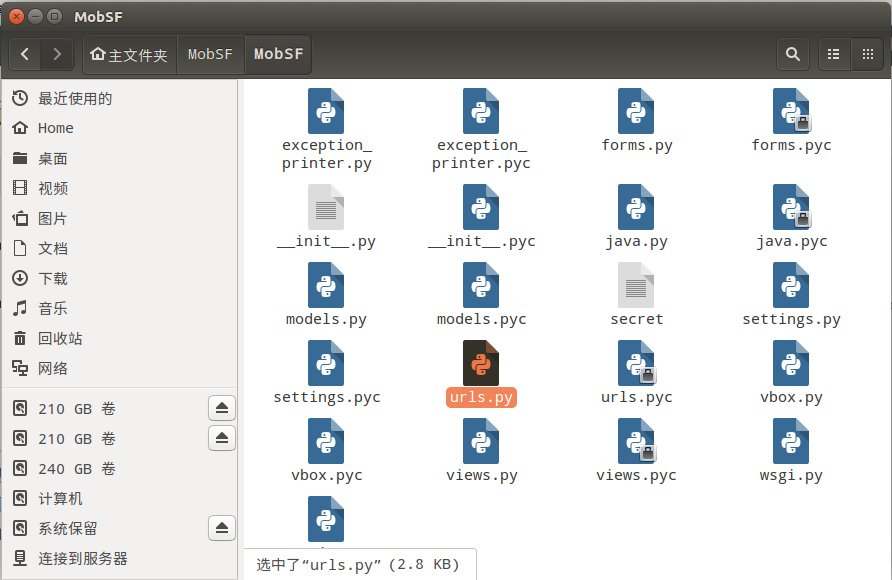Screen dimensions: 892x580
Task: Navigate to 主文件夹 home breadcrumb
Action: coord(130,55)
